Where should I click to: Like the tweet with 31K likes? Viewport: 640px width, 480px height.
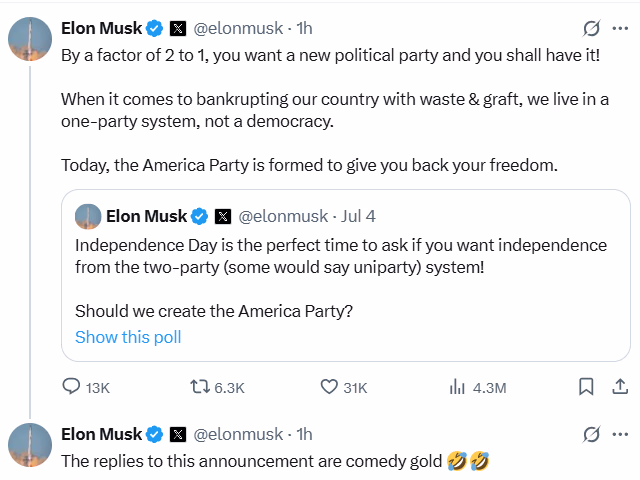point(329,387)
